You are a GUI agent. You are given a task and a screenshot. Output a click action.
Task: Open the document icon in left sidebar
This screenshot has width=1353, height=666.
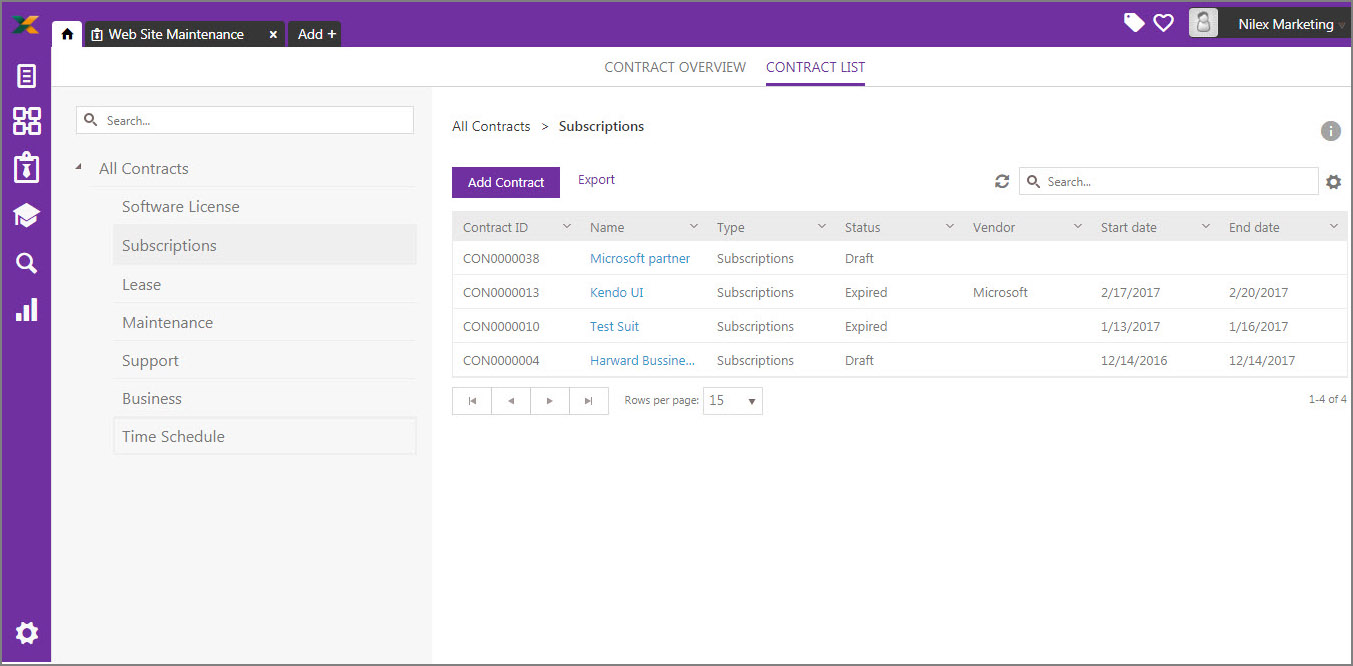[27, 76]
